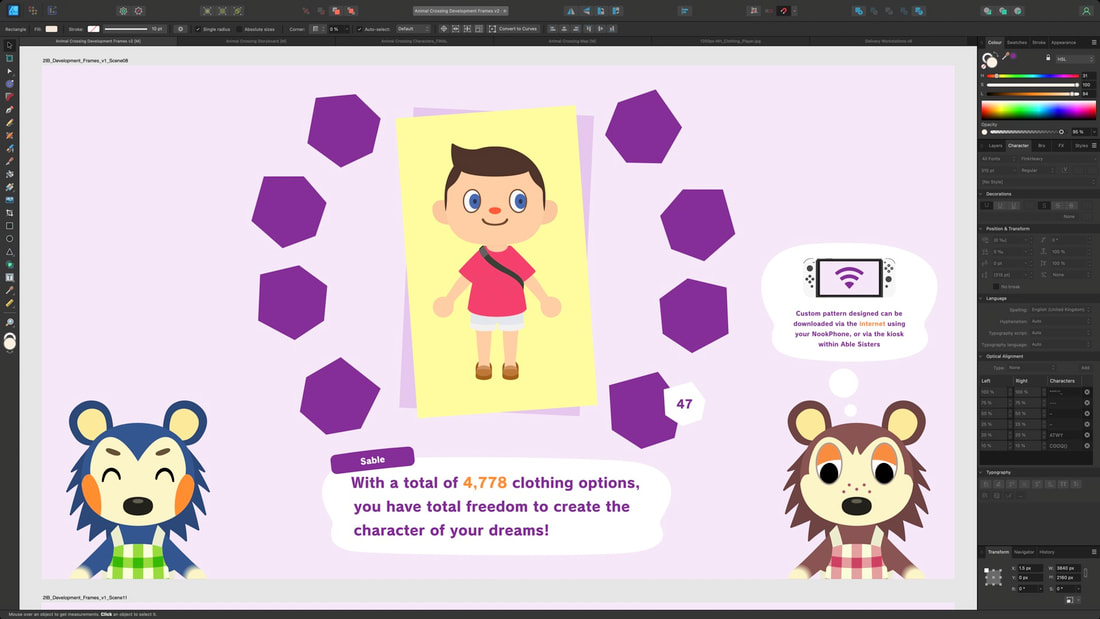Open the stroke settings gear icon
The image size is (1100, 619).
coord(180,29)
